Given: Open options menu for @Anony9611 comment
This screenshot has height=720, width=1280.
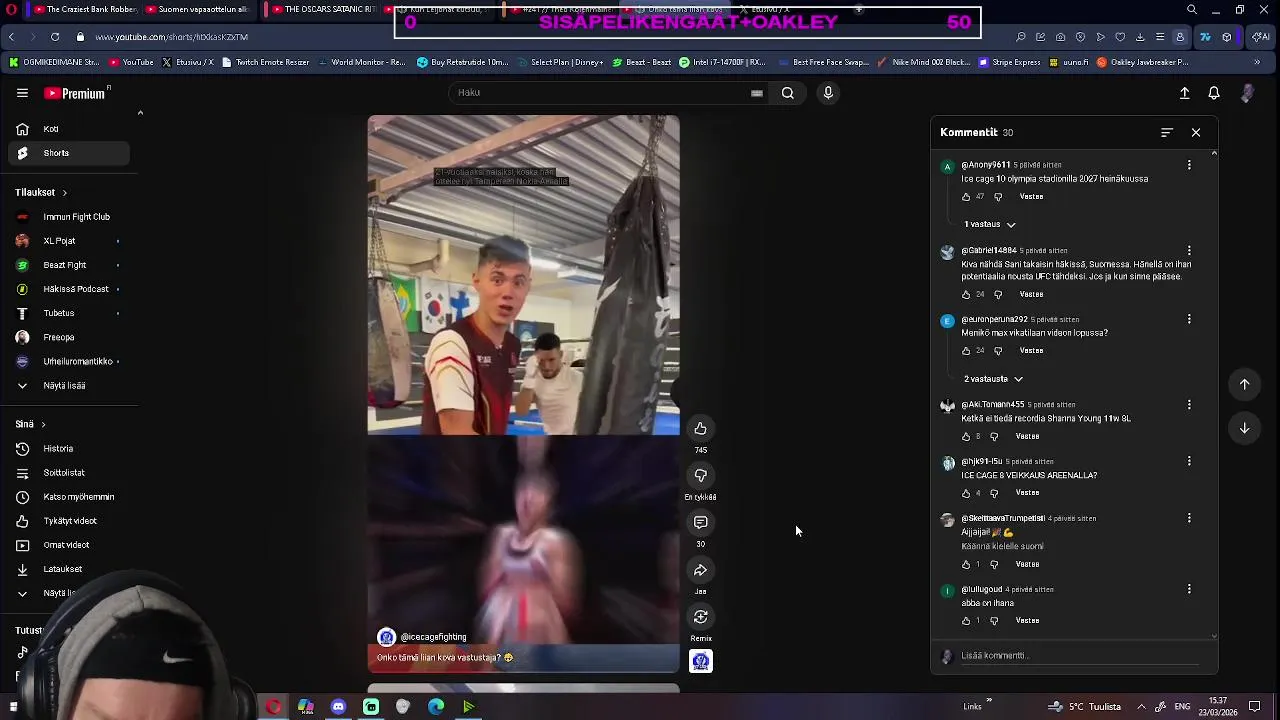Looking at the screenshot, I should (1189, 165).
